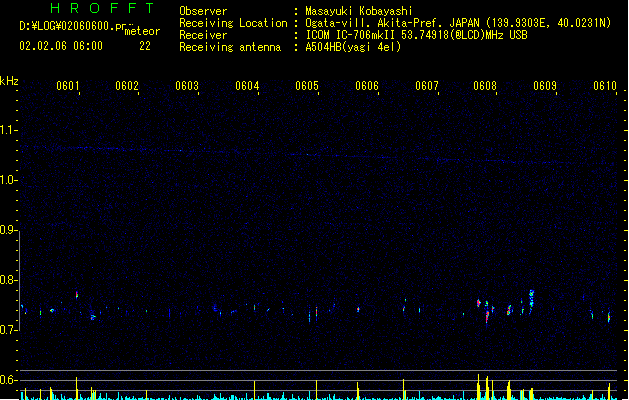Click the HROFFT title text
The width and height of the screenshot is (629, 400).
point(102,8)
